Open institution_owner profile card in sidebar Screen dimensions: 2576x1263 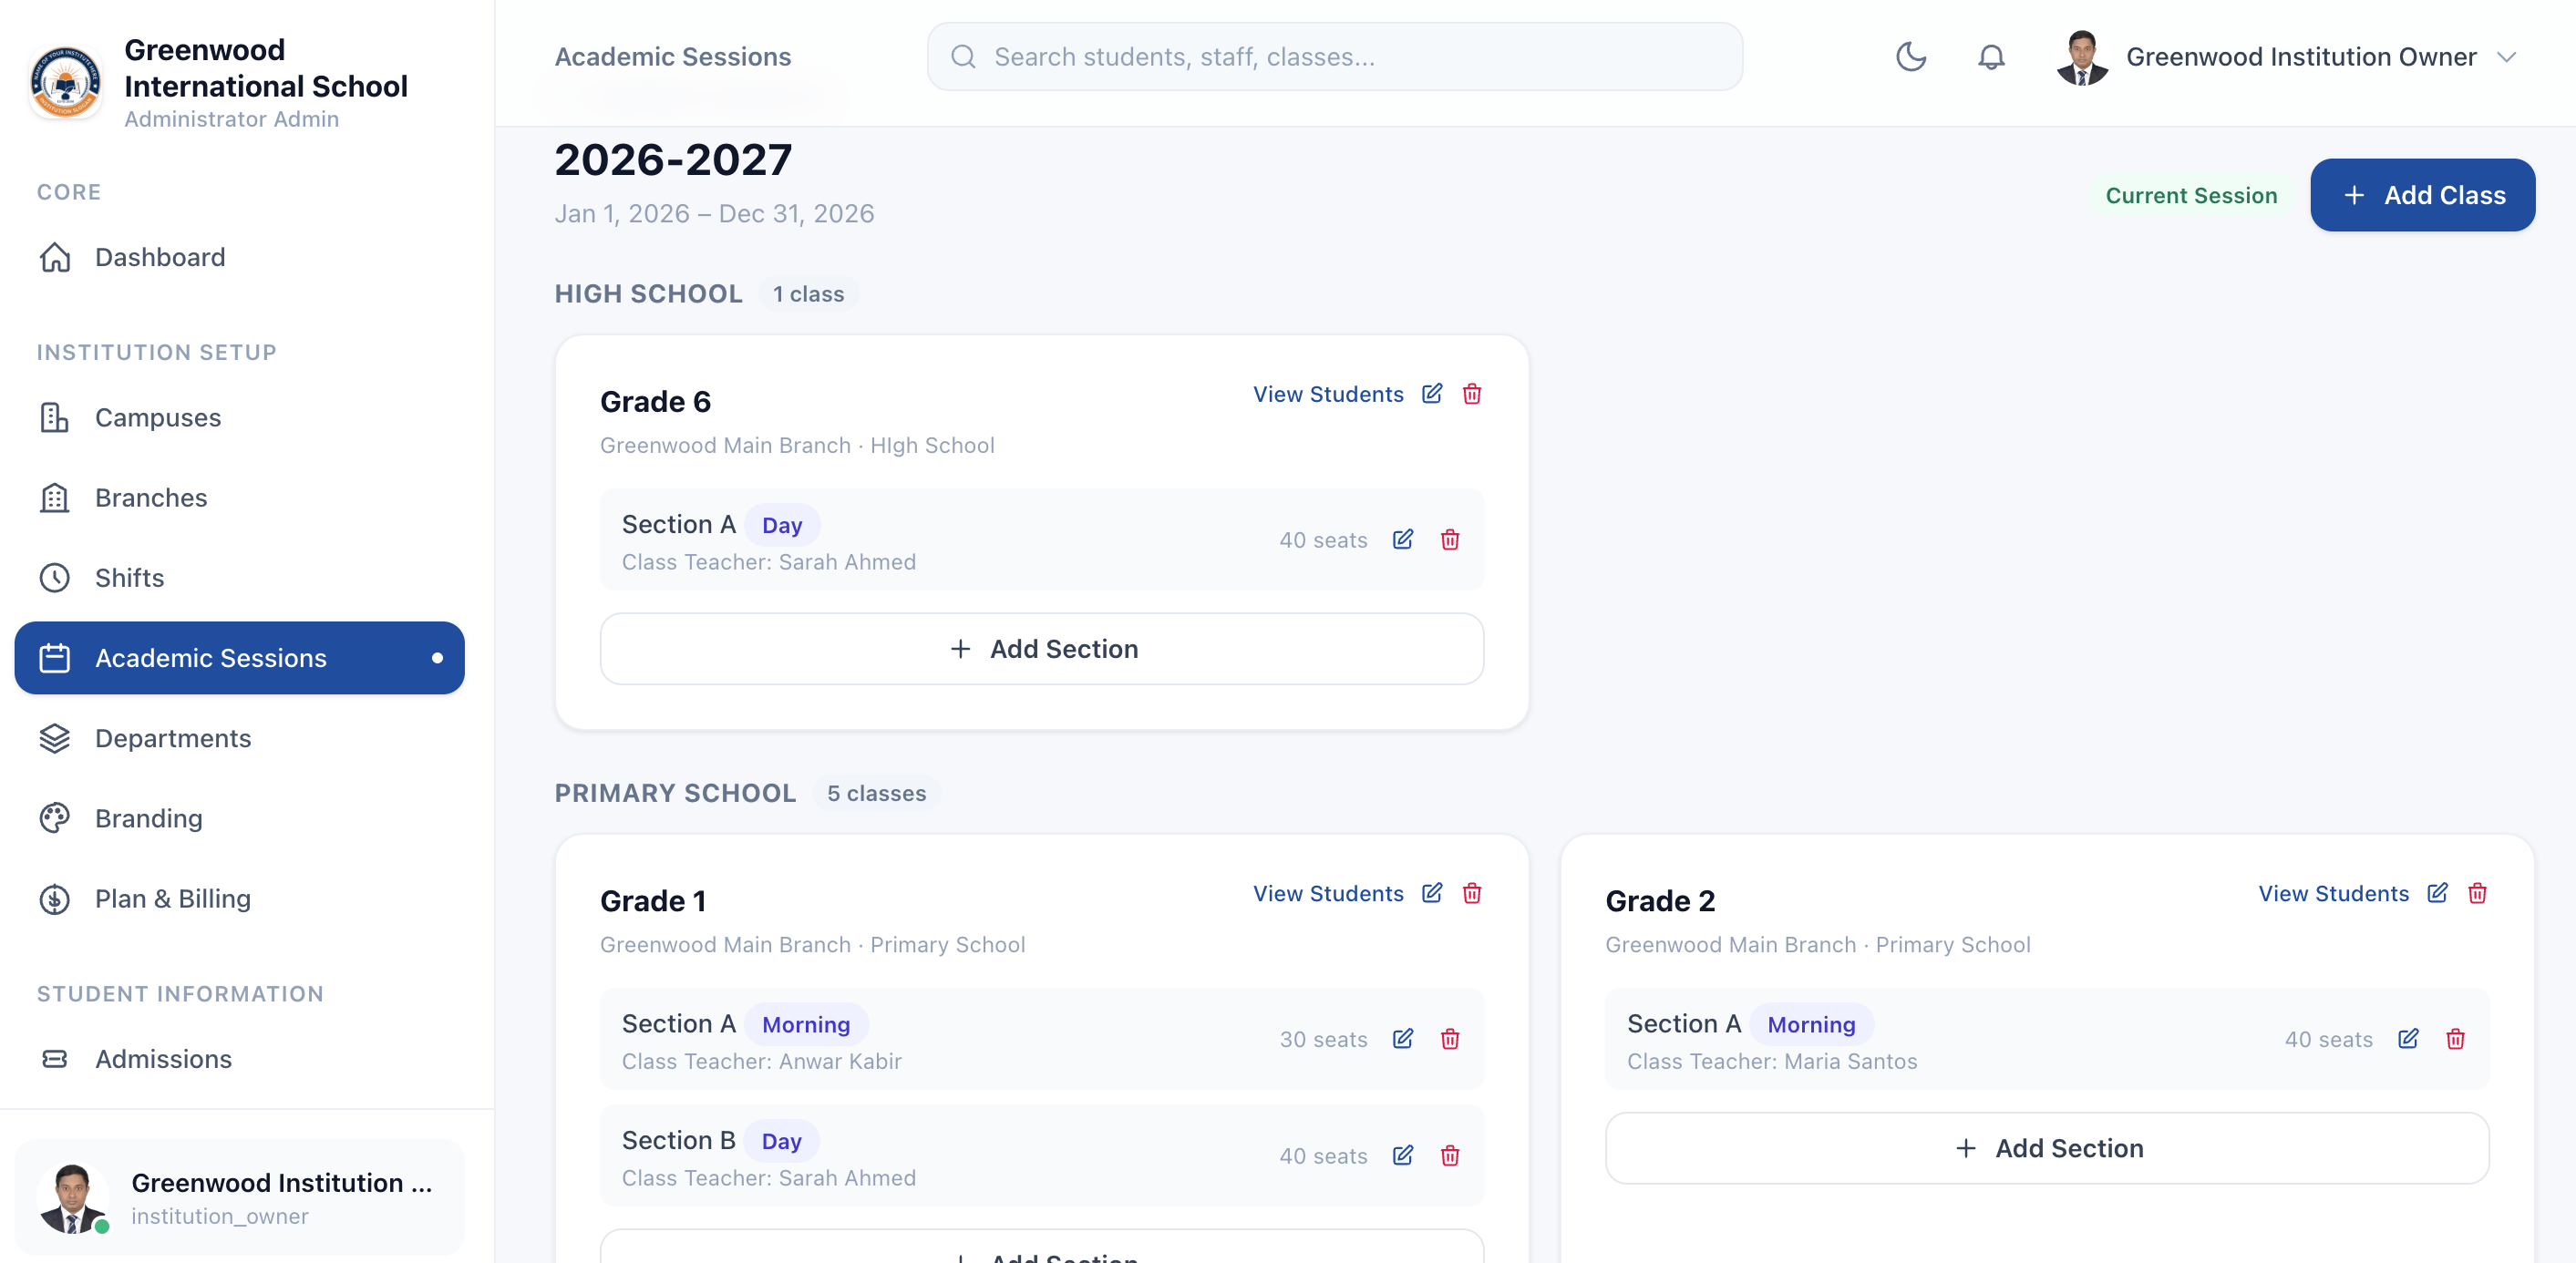tap(239, 1198)
